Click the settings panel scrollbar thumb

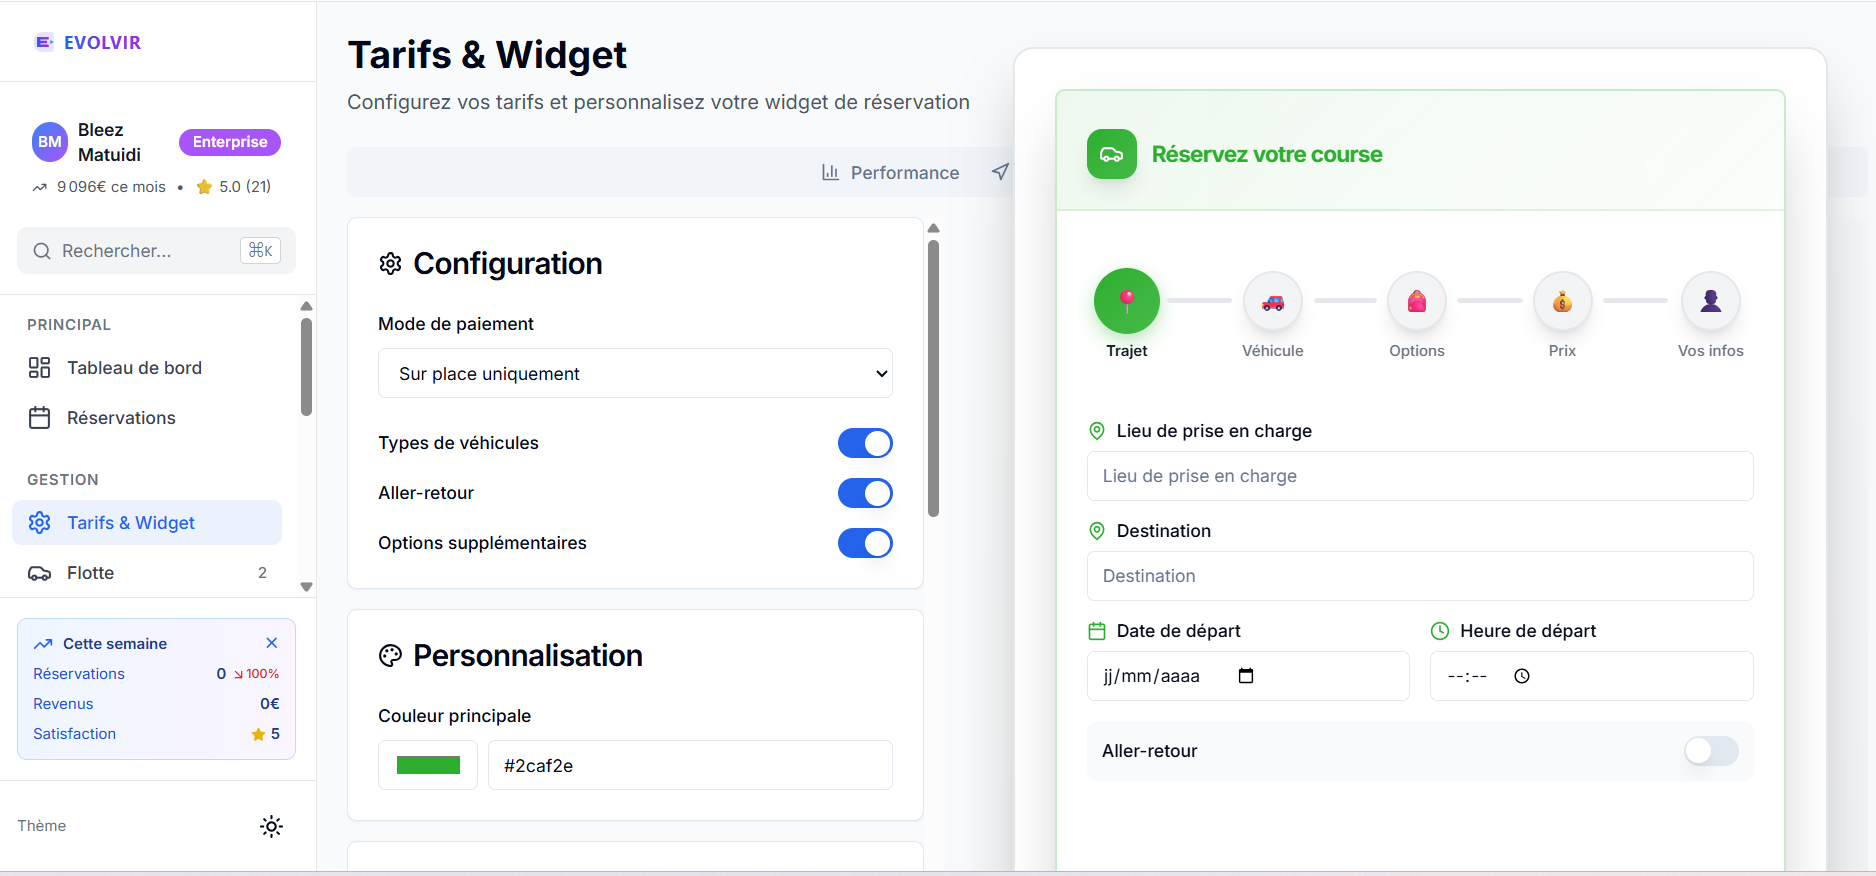pos(933,378)
